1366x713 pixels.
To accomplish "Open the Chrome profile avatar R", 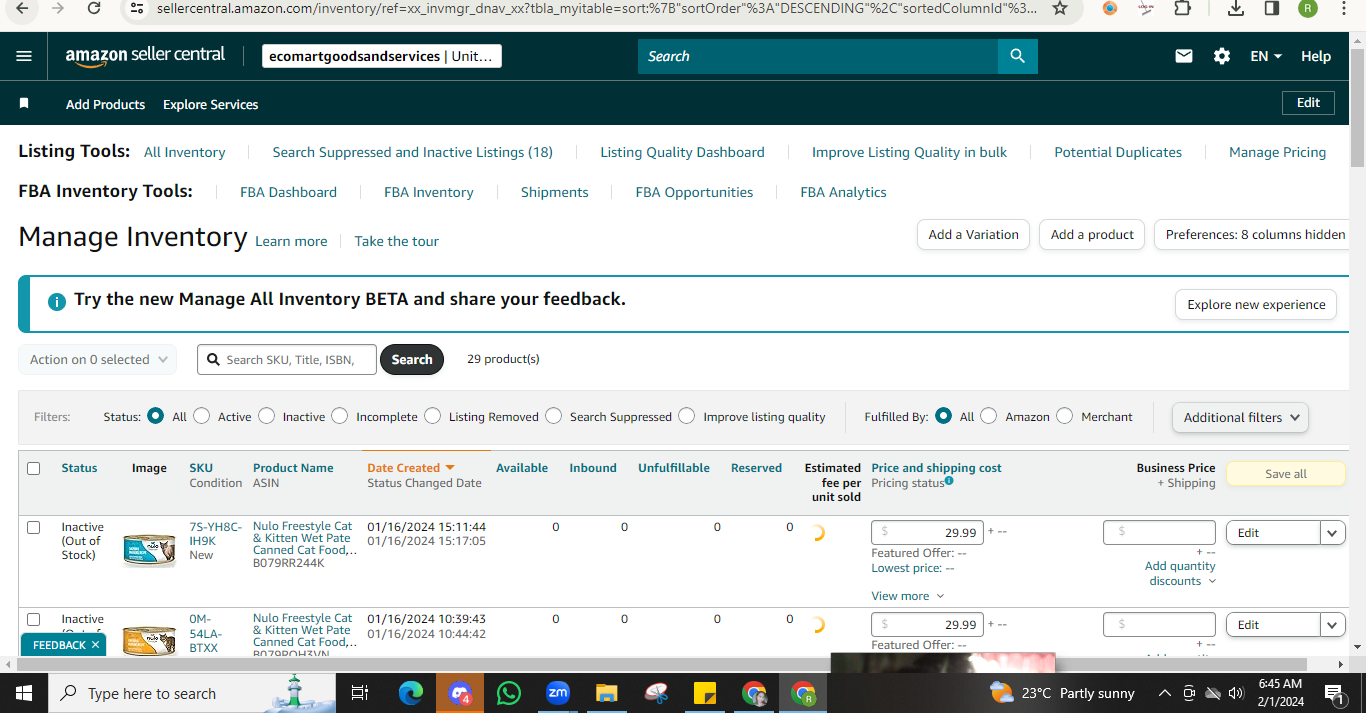I will tap(1308, 8).
